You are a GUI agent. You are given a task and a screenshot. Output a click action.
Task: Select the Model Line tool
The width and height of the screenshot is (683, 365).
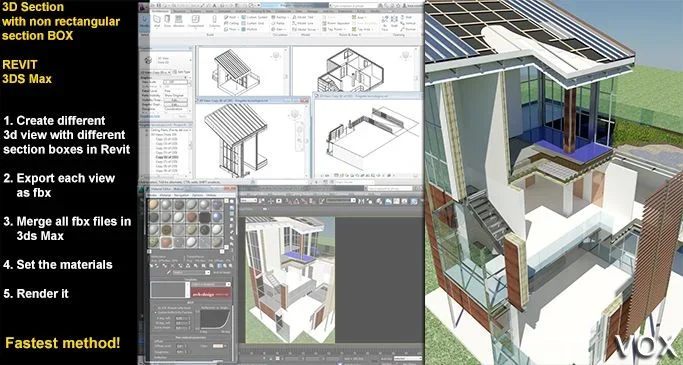click(304, 23)
